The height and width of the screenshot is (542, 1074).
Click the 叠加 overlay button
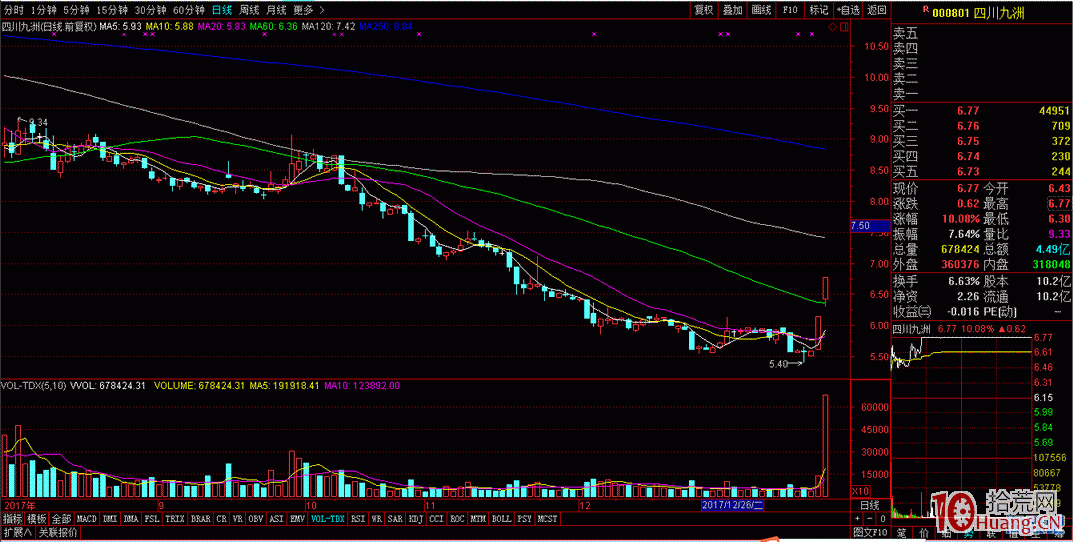(732, 10)
